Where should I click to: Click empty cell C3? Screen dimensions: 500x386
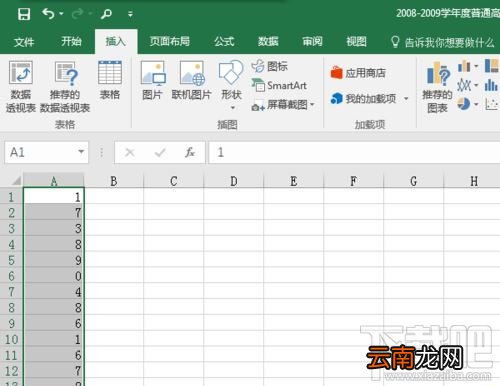174,229
